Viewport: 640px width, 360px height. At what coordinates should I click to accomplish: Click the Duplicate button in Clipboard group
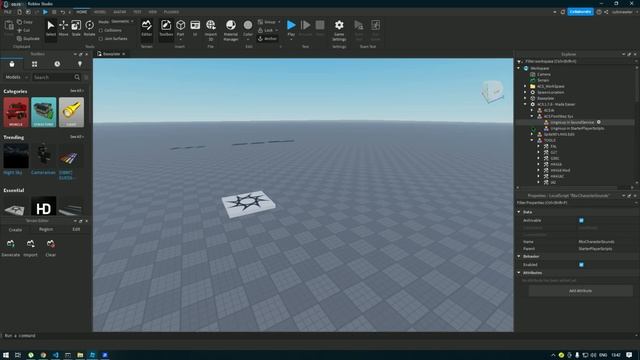pyautogui.click(x=28, y=39)
